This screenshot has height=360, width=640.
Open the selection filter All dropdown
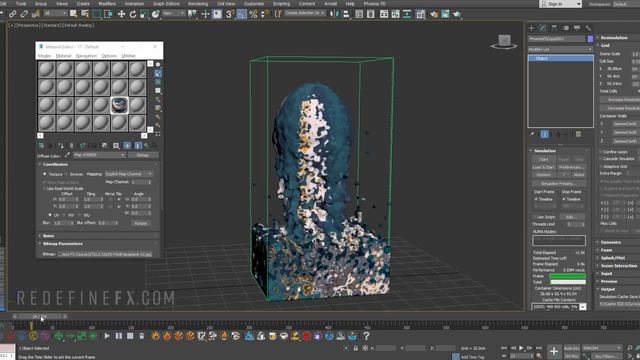click(x=55, y=13)
